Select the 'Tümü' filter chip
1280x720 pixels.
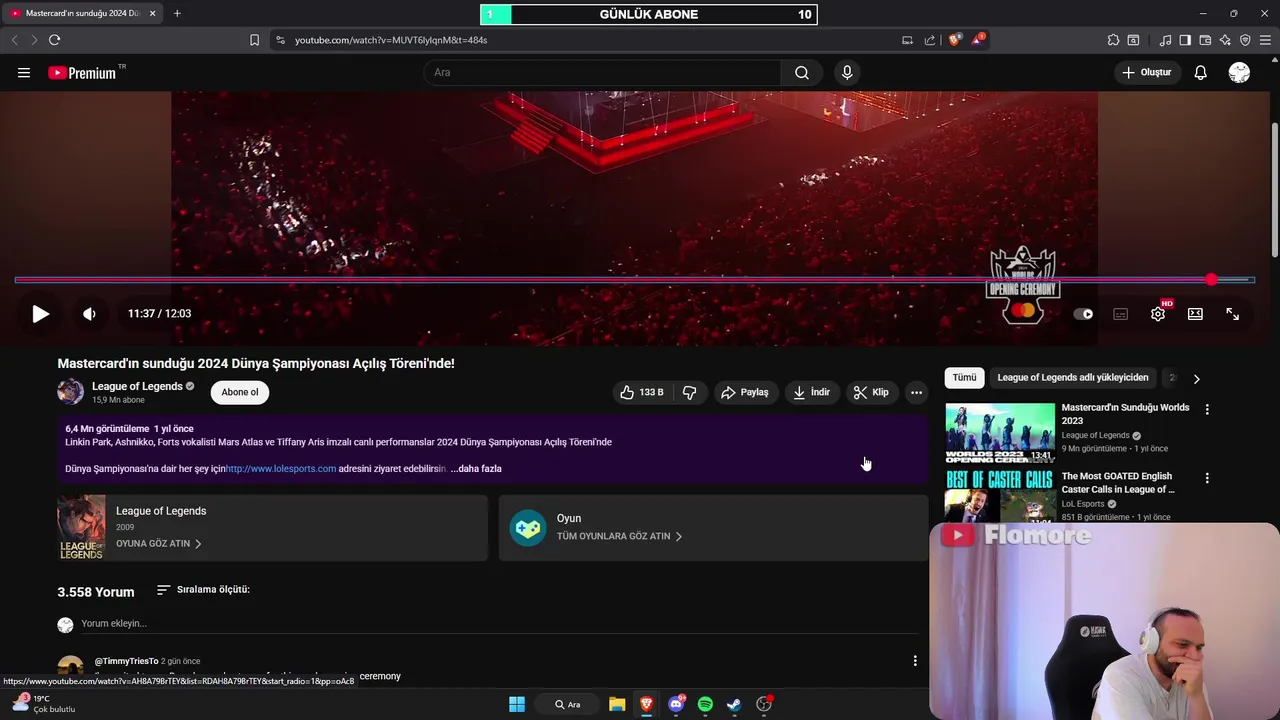coord(964,378)
